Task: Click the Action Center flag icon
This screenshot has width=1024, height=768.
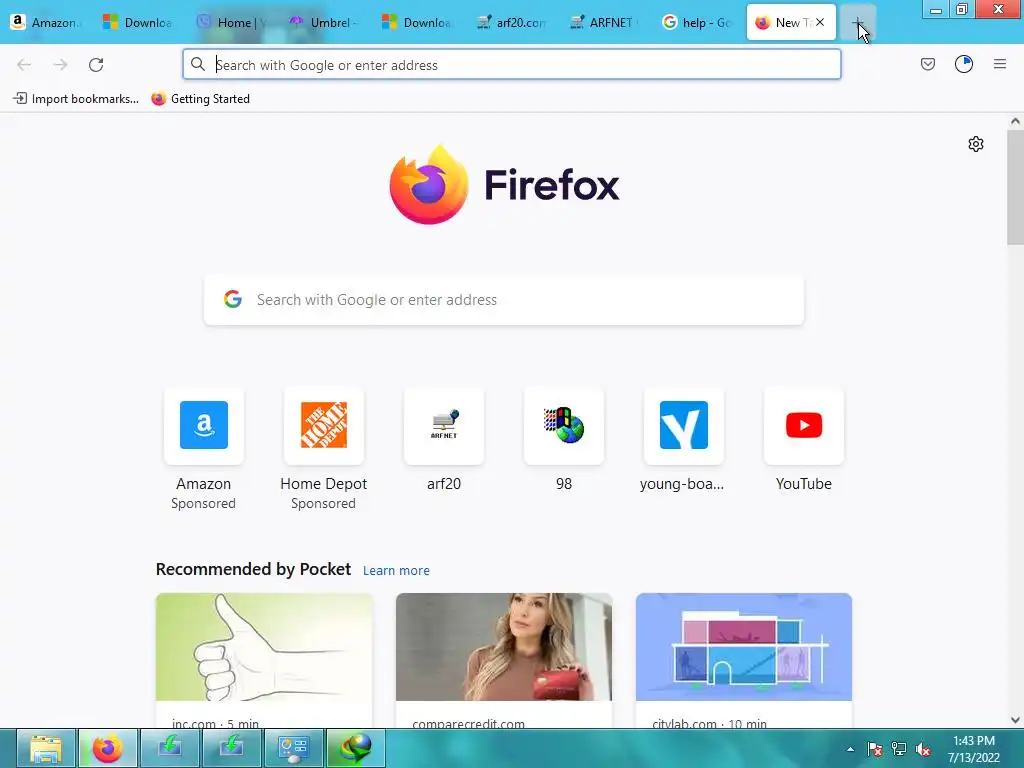Action: (x=875, y=749)
